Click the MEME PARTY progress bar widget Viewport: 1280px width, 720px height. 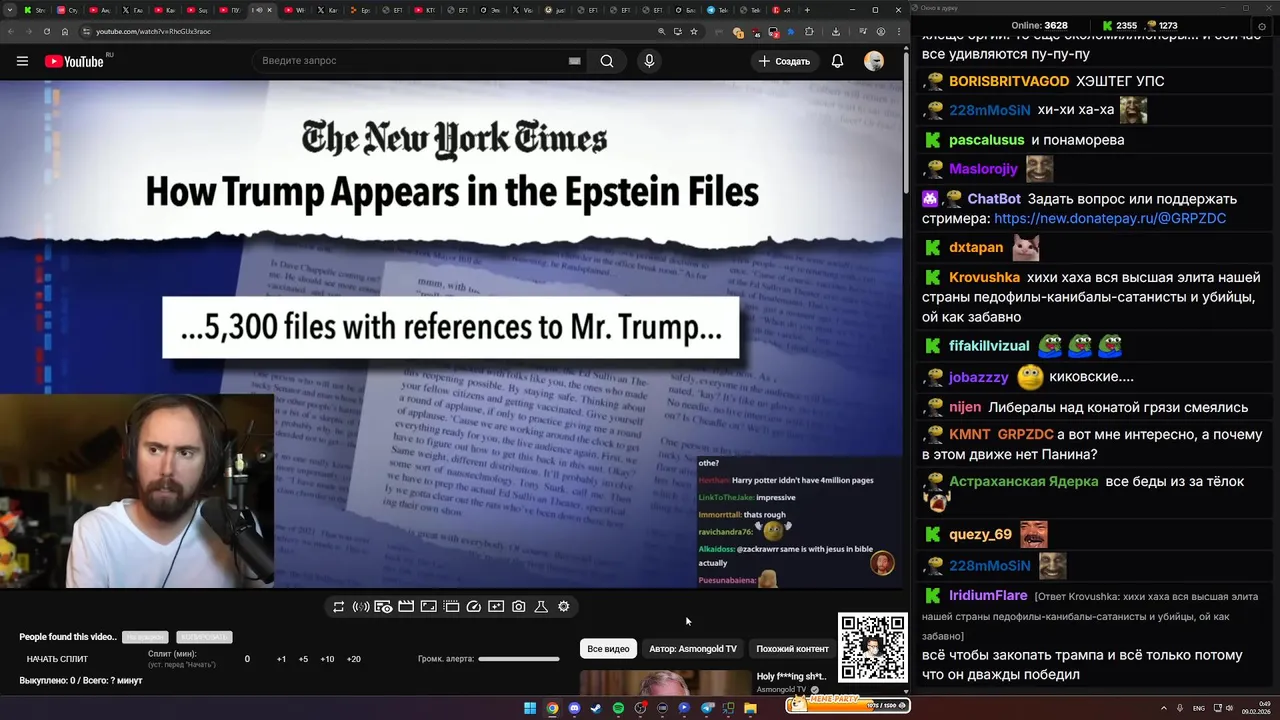click(x=848, y=704)
